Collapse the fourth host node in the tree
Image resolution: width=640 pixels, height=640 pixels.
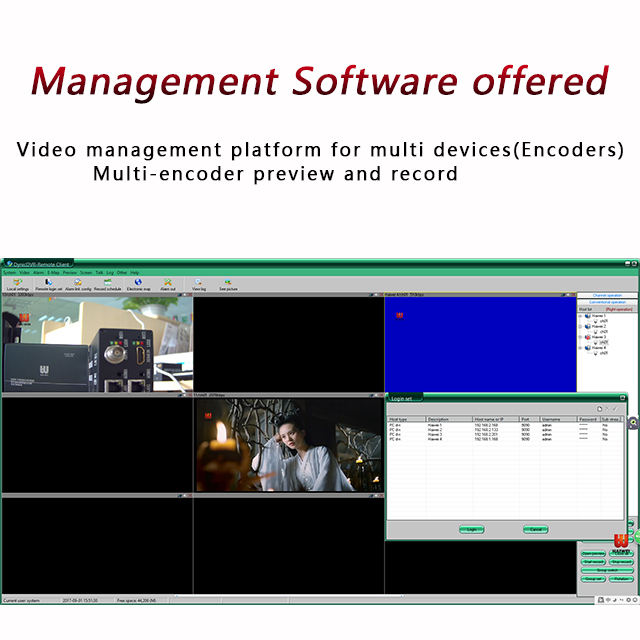581,348
